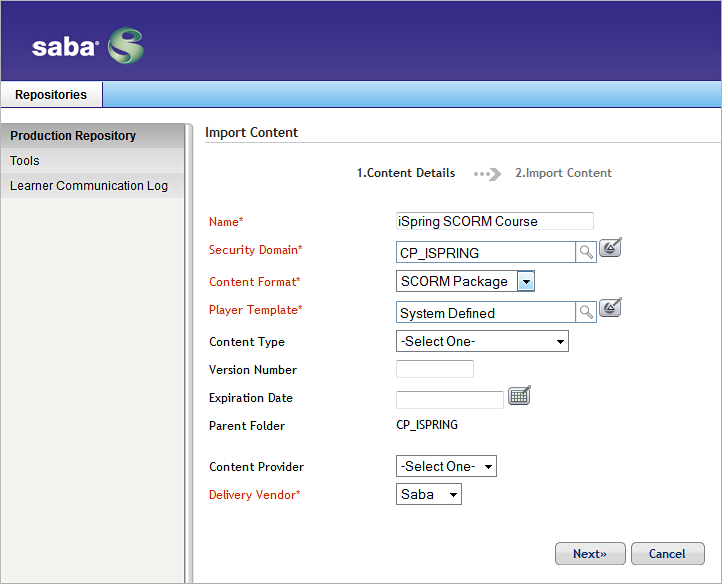
Task: Click the wizard step arrow icon
Action: (488, 174)
